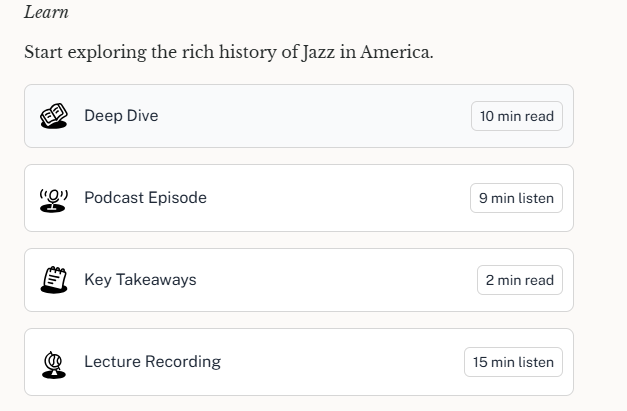Click the 10 min read badge
Image resolution: width=627 pixels, height=411 pixels.
[x=517, y=116]
